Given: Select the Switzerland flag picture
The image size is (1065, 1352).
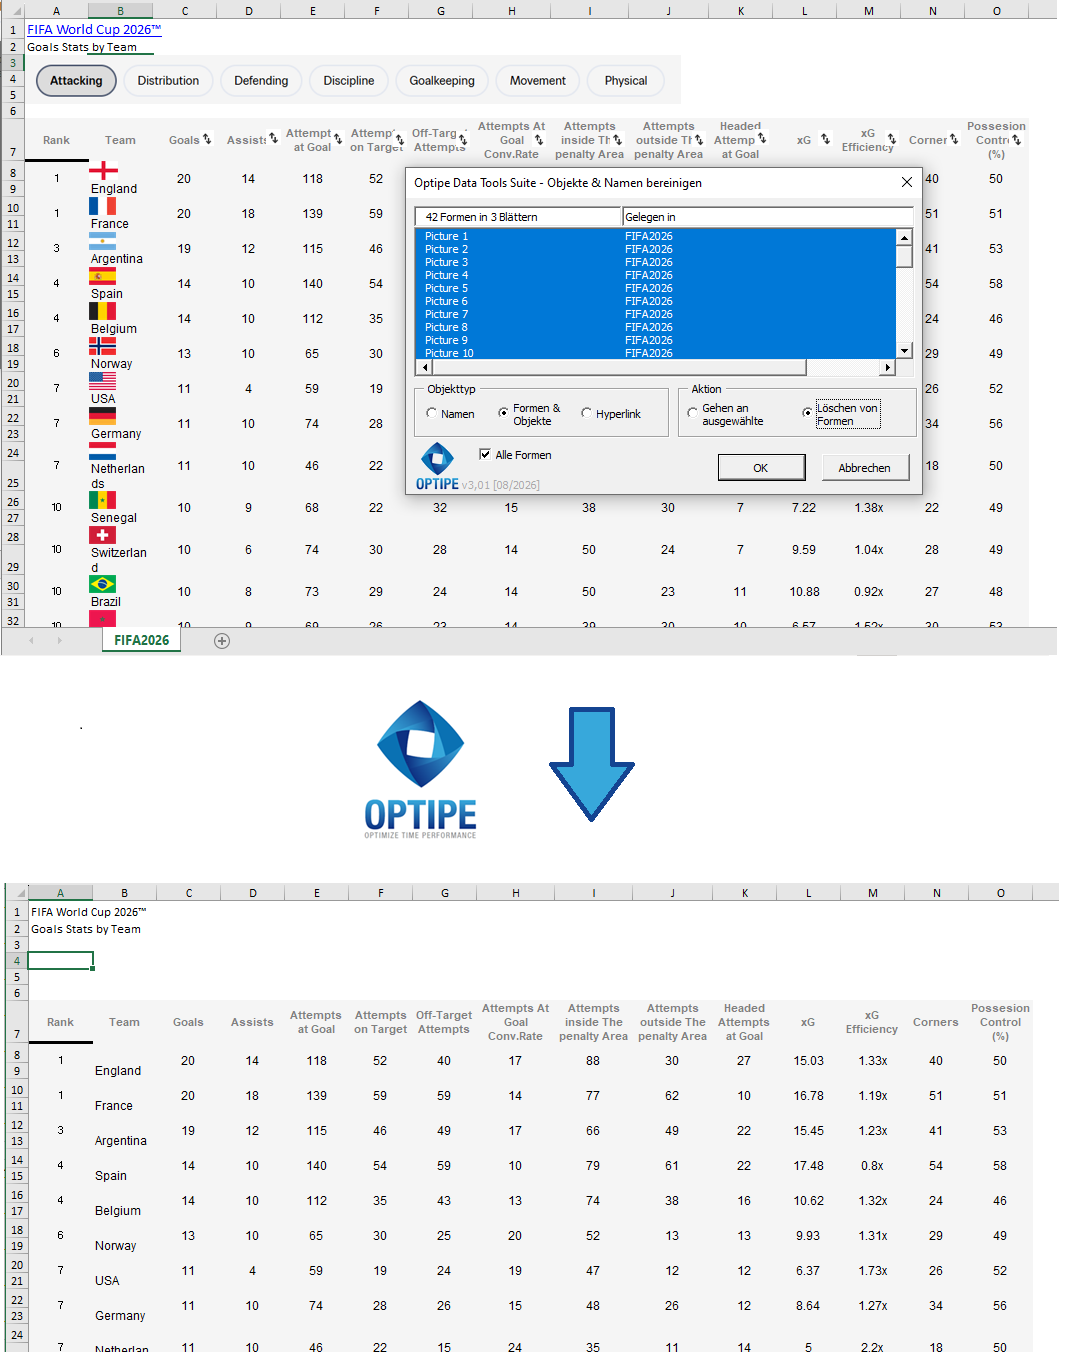Looking at the screenshot, I should tap(102, 535).
